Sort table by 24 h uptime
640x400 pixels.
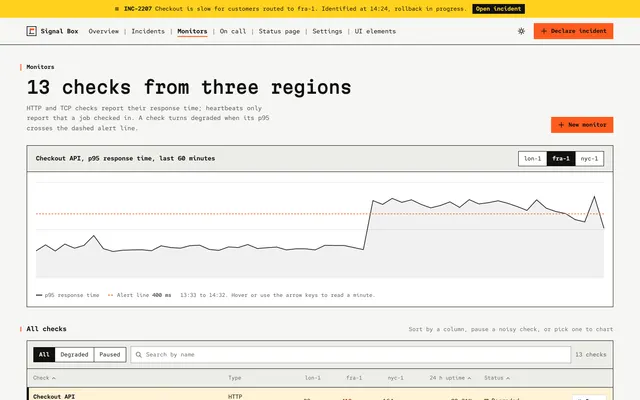click(x=450, y=378)
